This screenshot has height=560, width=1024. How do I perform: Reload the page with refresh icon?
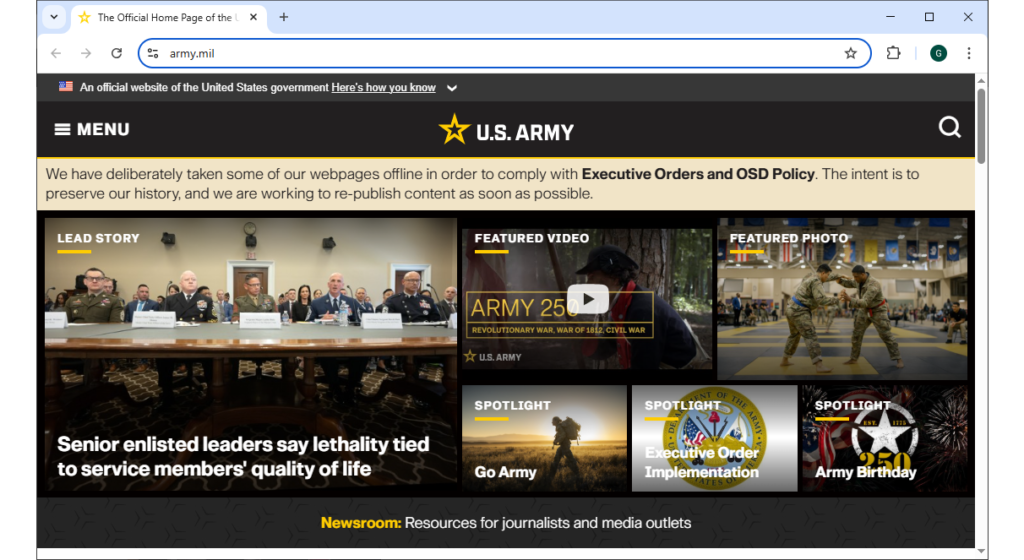click(x=116, y=54)
